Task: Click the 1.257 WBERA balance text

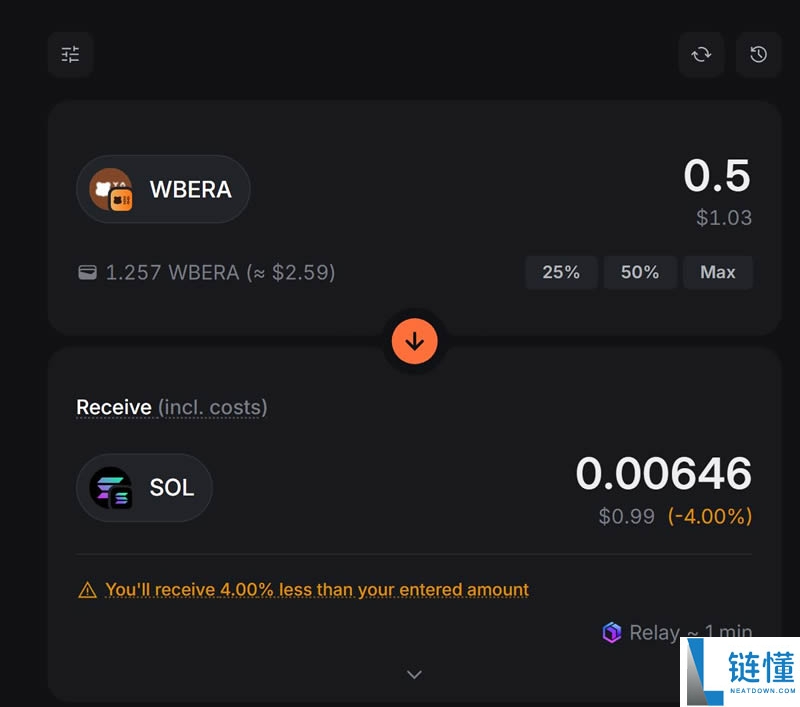Action: [220, 272]
